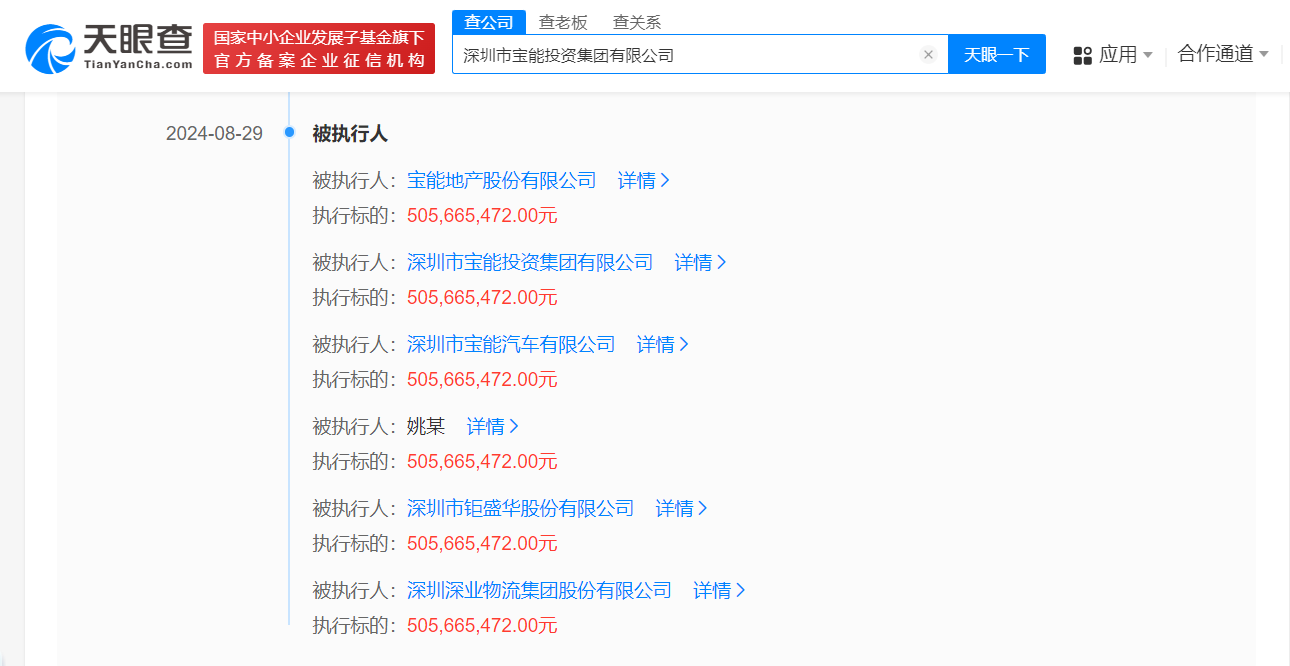Viewport: 1290px width, 666px height.
Task: Open link 深圳市宝能投资集团有限公司
Action: [x=530, y=262]
